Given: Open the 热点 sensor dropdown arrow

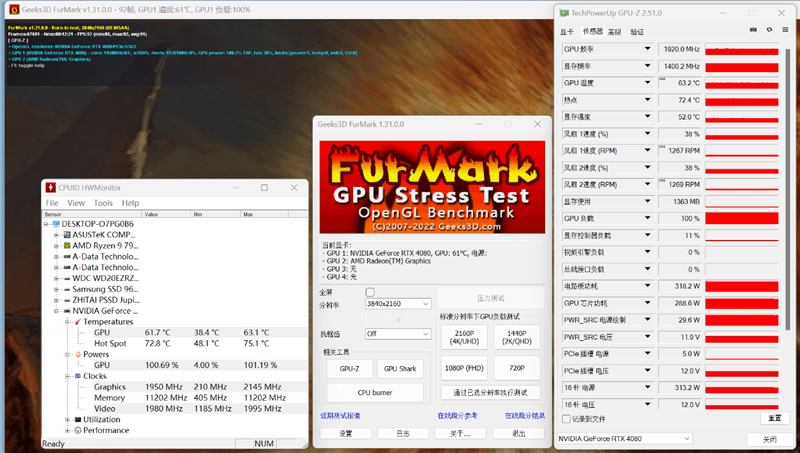Looking at the screenshot, I should (x=647, y=100).
